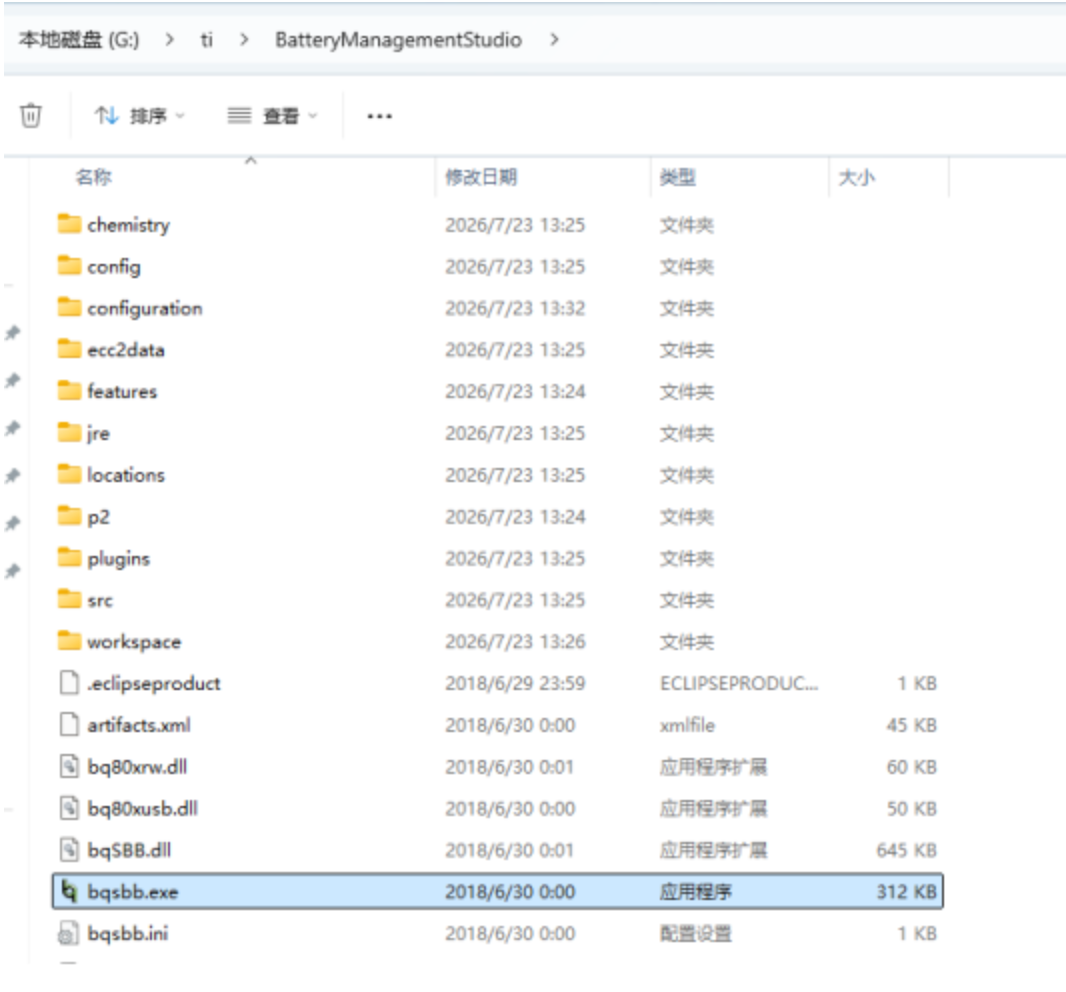Select the bqSBB.dll file name
The width and height of the screenshot is (1066, 992).
tap(129, 851)
